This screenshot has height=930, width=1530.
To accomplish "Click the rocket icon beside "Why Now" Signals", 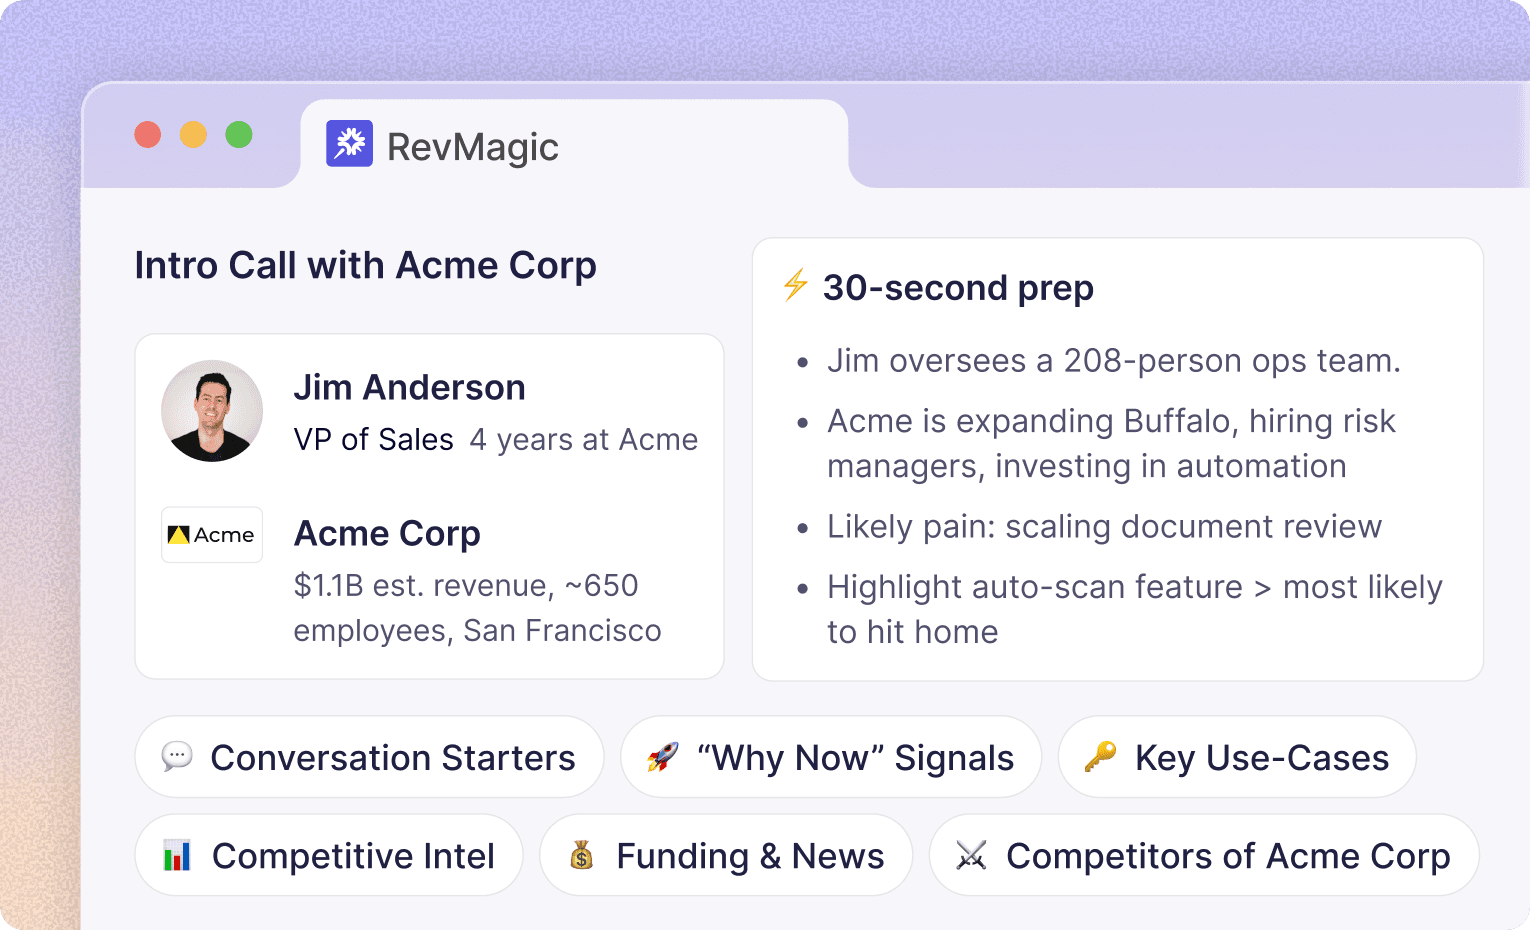I will pos(663,757).
